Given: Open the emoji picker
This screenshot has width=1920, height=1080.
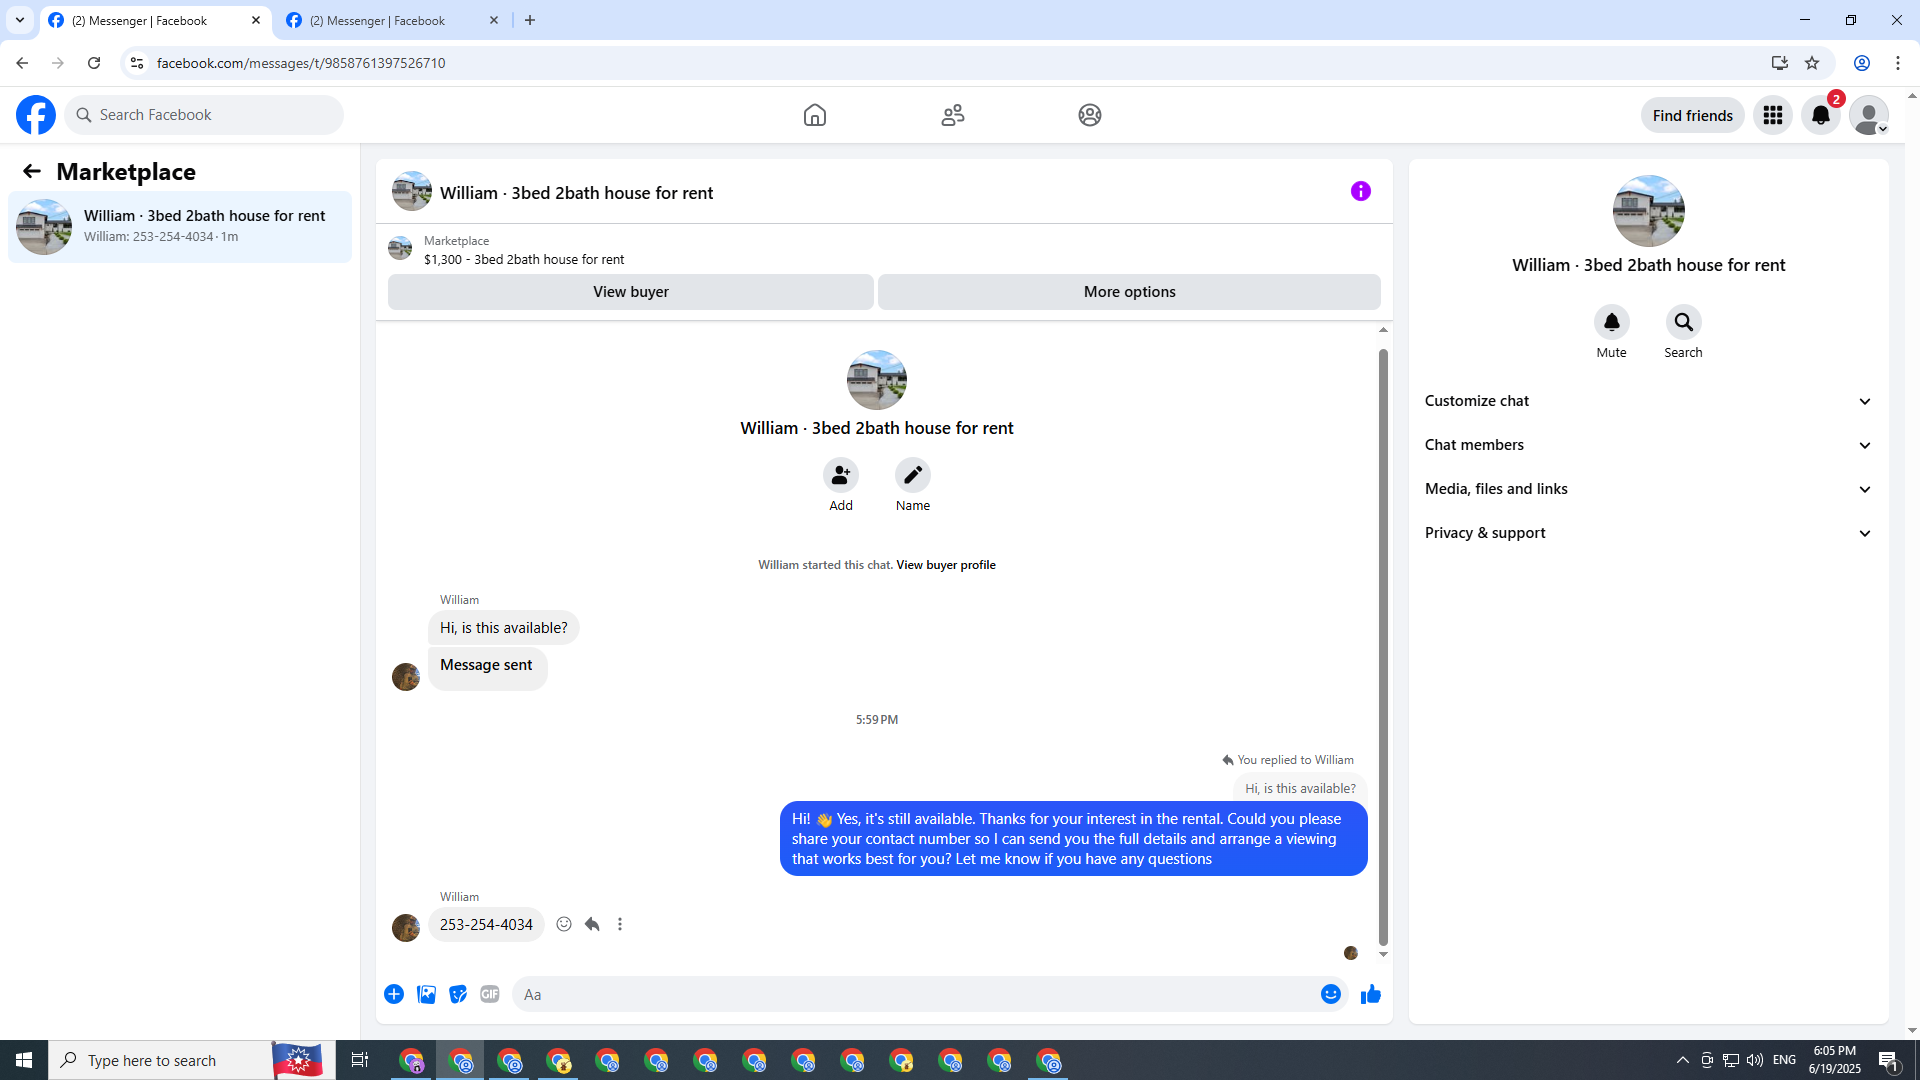Looking at the screenshot, I should point(1331,994).
